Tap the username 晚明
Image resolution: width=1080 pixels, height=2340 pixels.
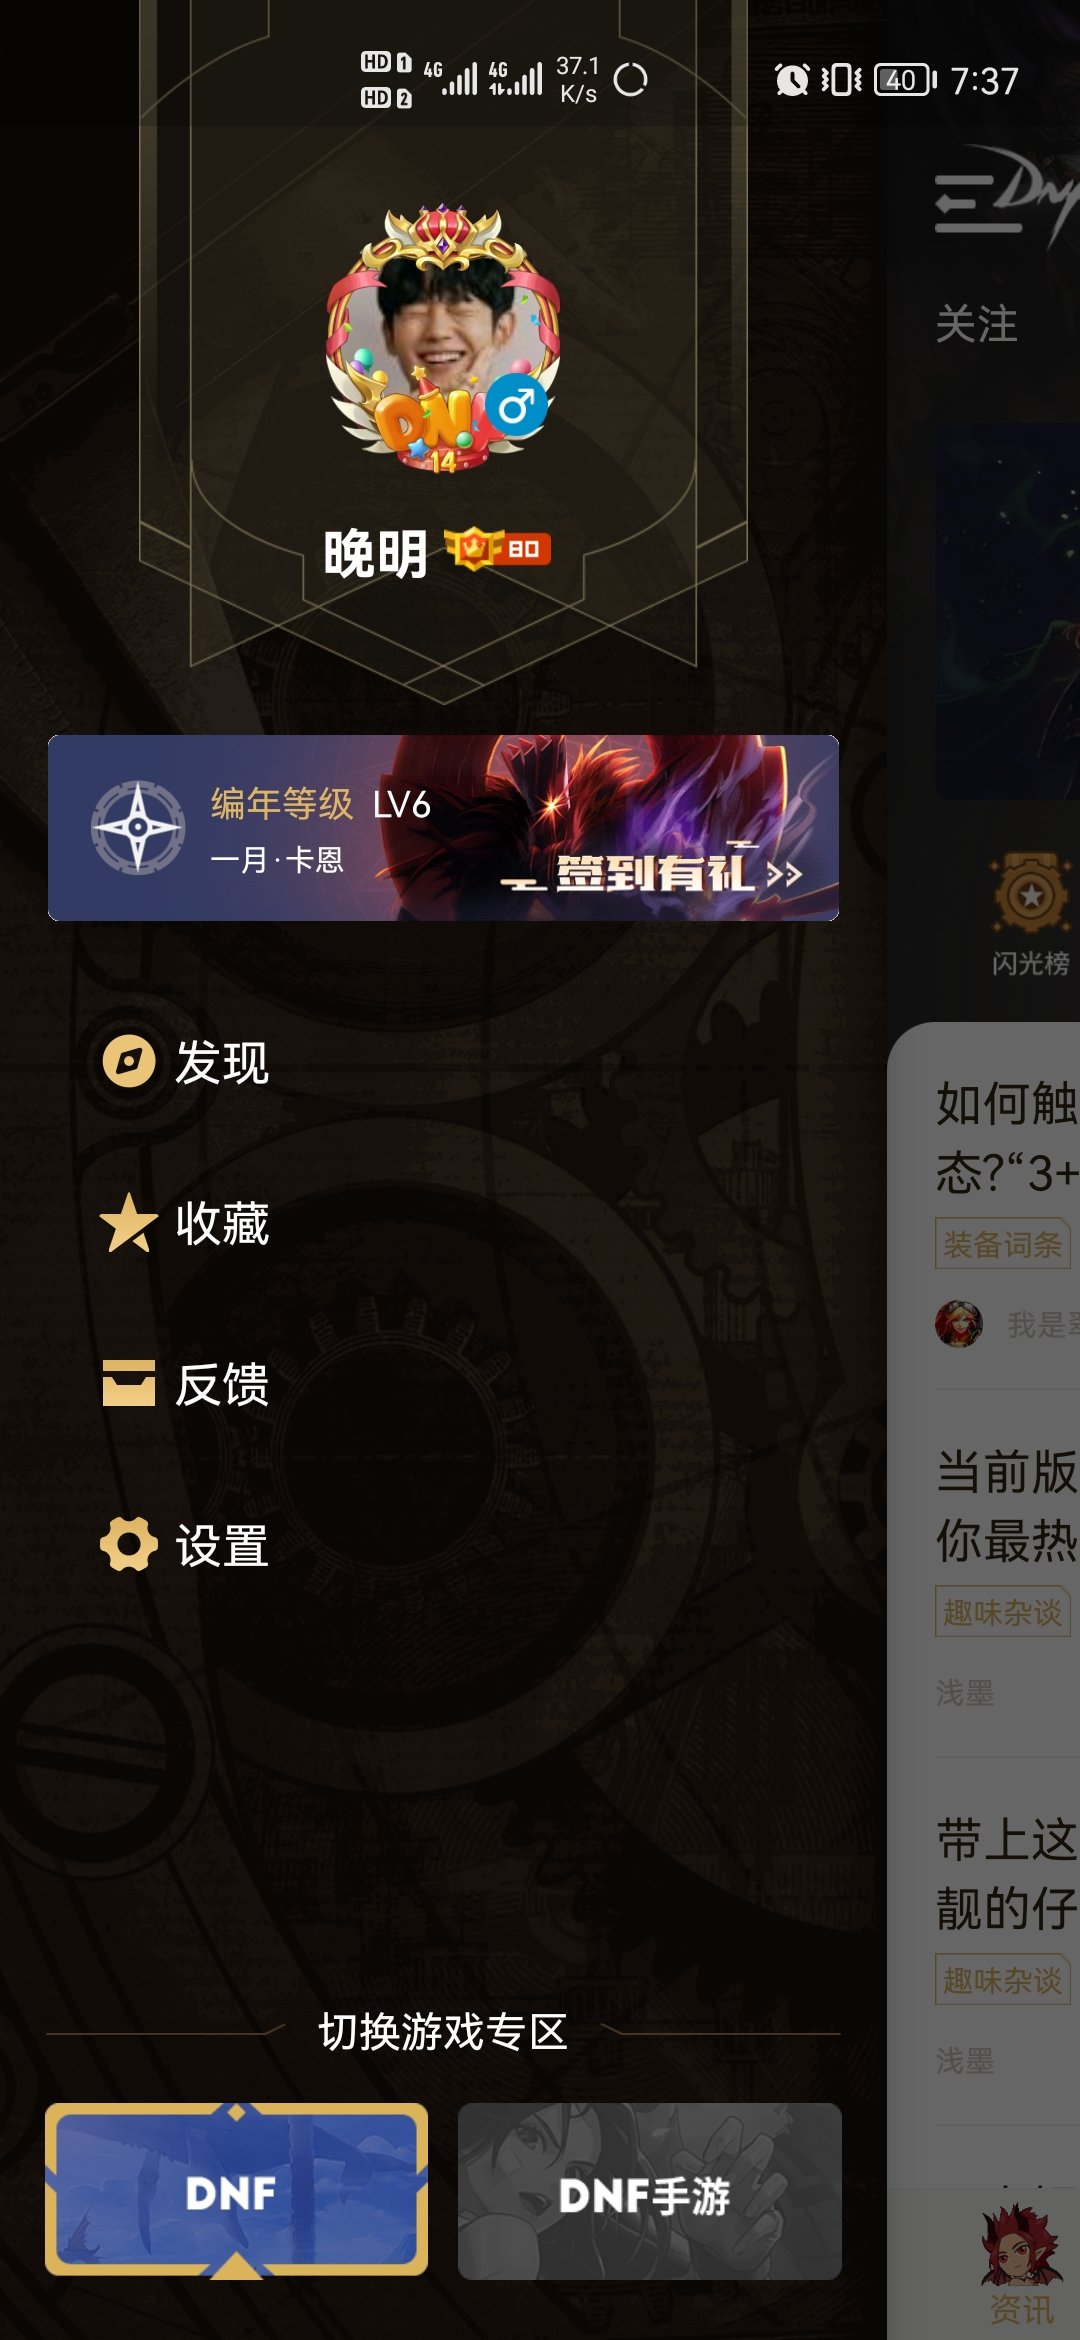click(376, 553)
